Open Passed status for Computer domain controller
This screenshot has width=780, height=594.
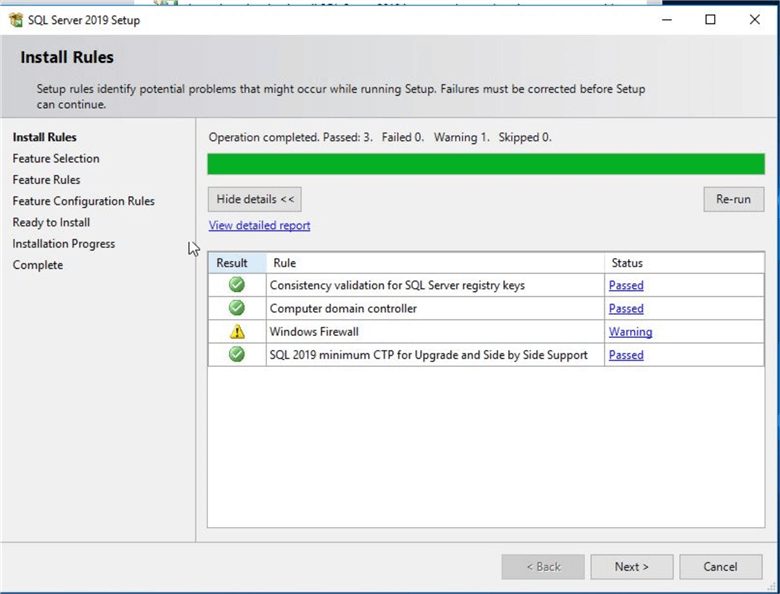[626, 308]
